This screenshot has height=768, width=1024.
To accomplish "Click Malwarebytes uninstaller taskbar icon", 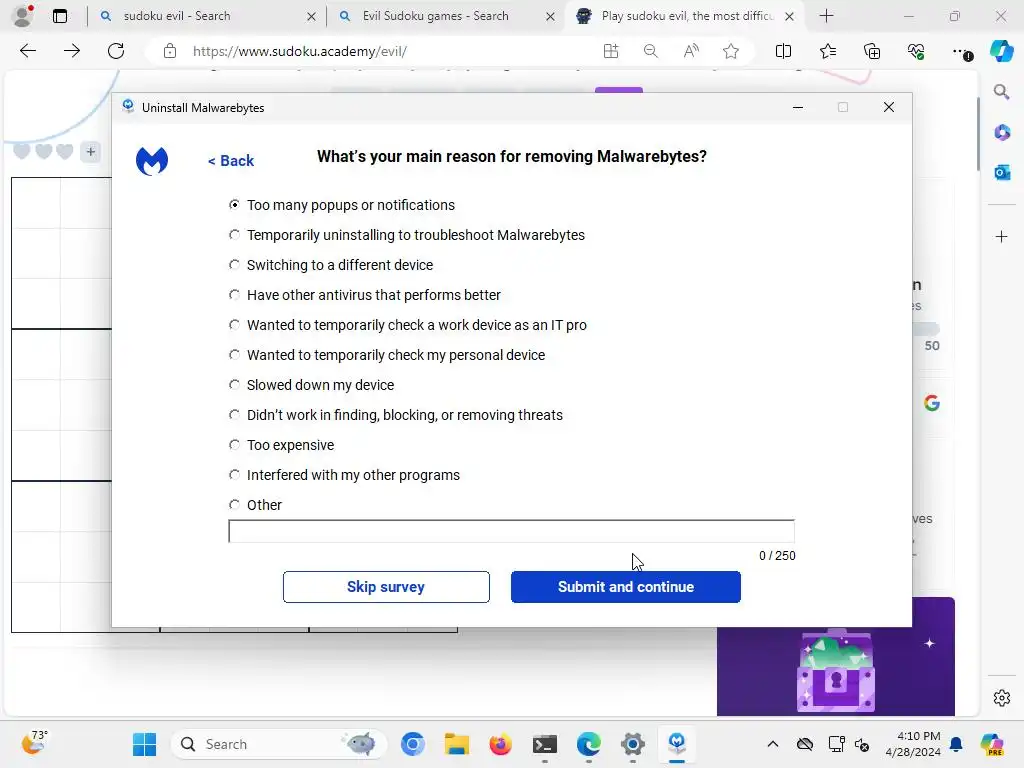I will 677,743.
